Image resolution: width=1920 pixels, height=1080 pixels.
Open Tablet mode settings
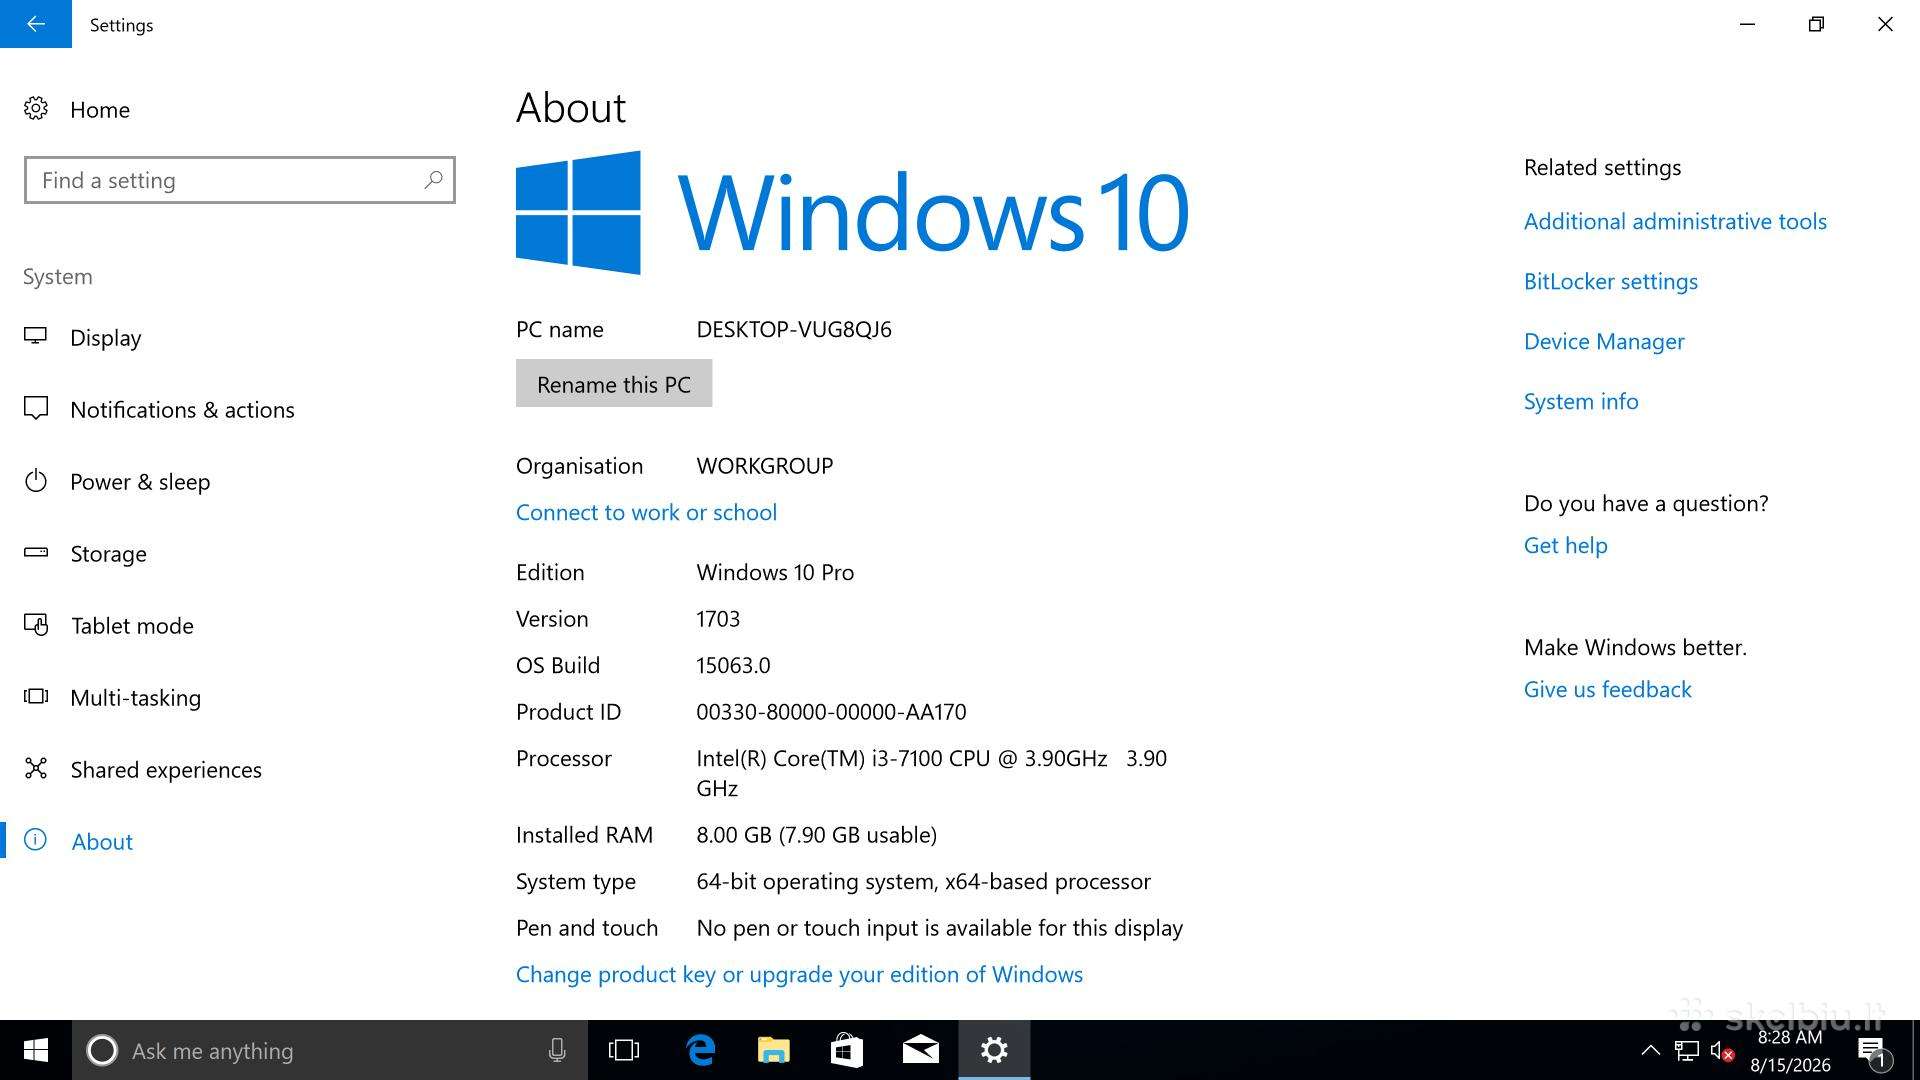(132, 626)
